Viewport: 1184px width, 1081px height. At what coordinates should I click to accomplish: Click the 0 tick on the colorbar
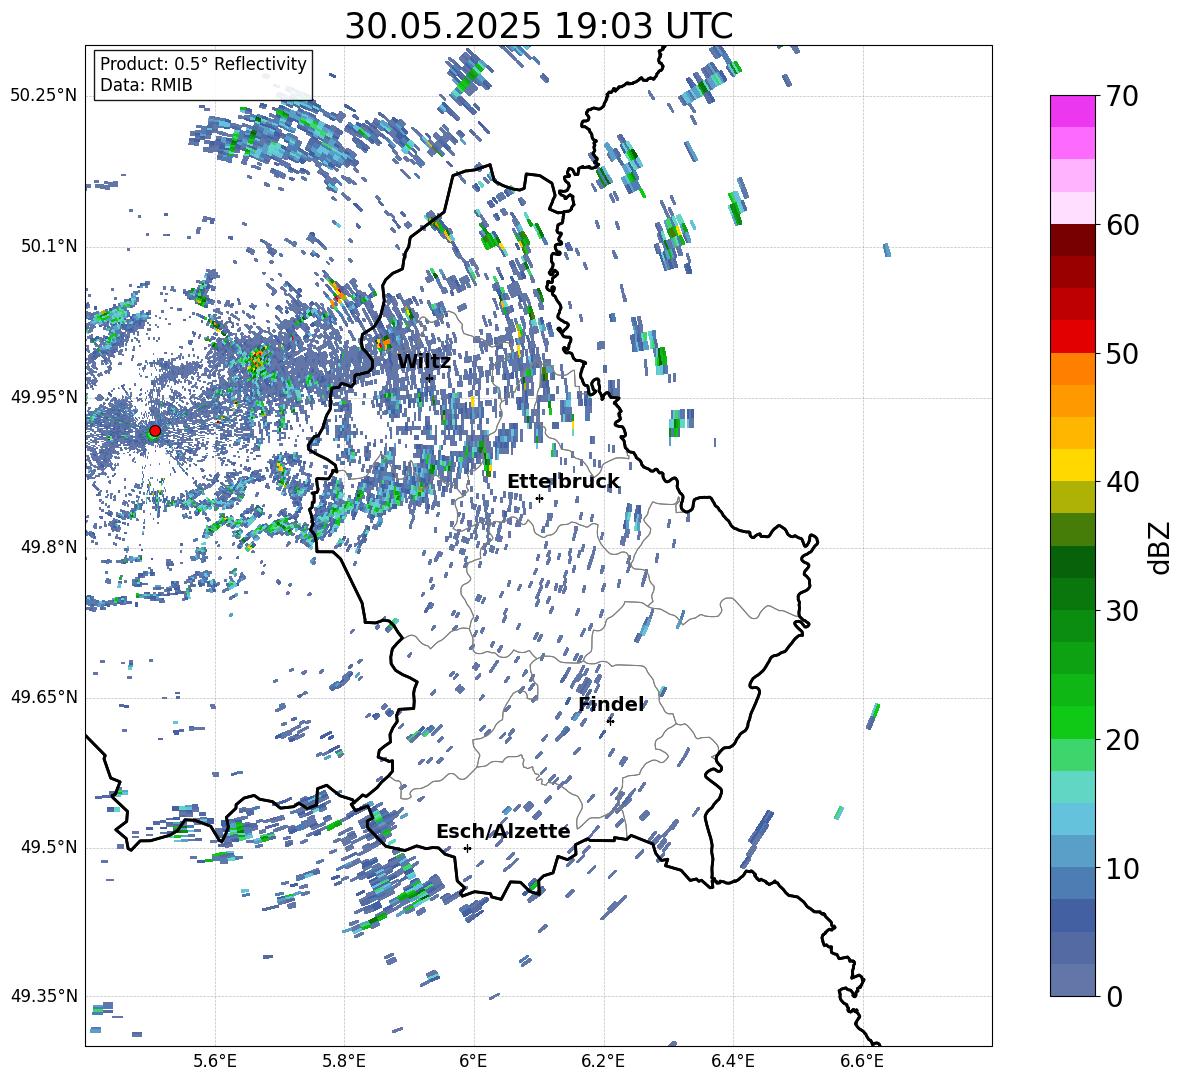[1114, 996]
